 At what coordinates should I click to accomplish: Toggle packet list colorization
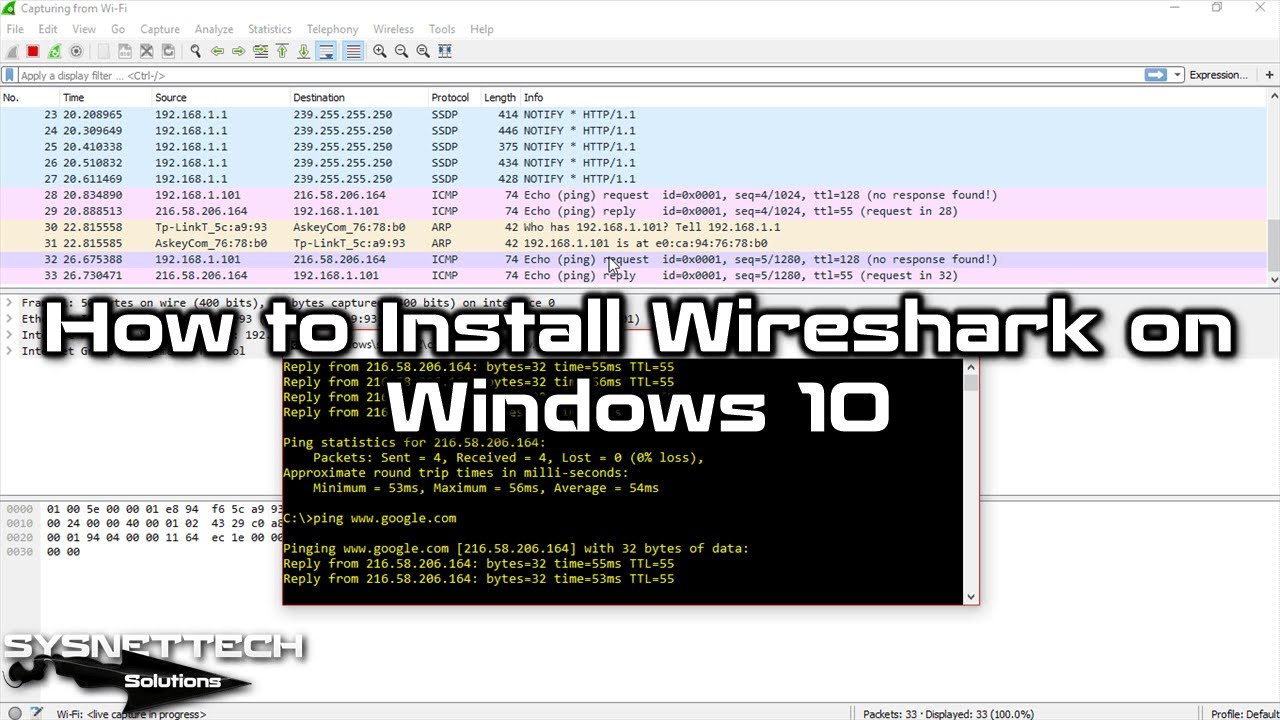tap(353, 51)
